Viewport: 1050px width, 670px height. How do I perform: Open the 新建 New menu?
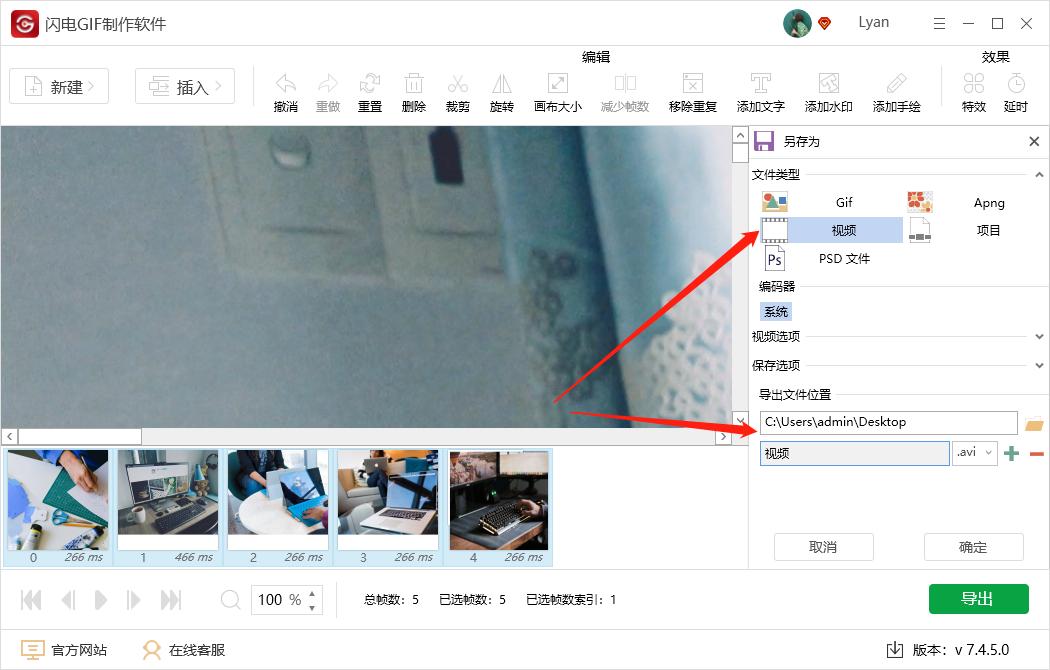[x=58, y=86]
